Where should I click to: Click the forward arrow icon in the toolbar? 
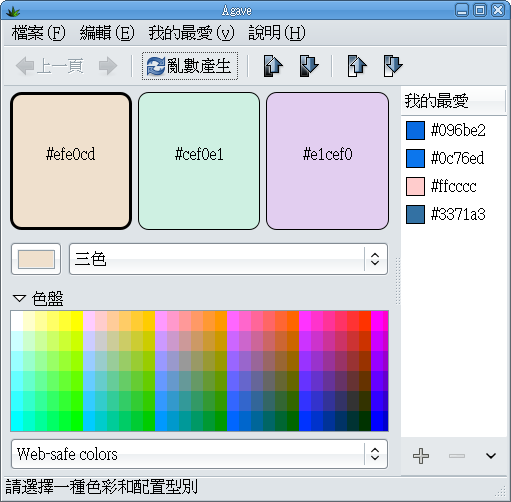point(108,66)
